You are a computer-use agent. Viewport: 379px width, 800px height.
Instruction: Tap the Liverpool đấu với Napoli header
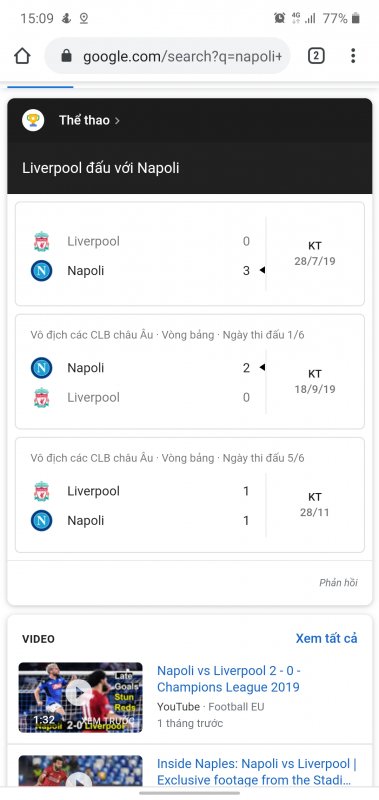click(x=100, y=168)
